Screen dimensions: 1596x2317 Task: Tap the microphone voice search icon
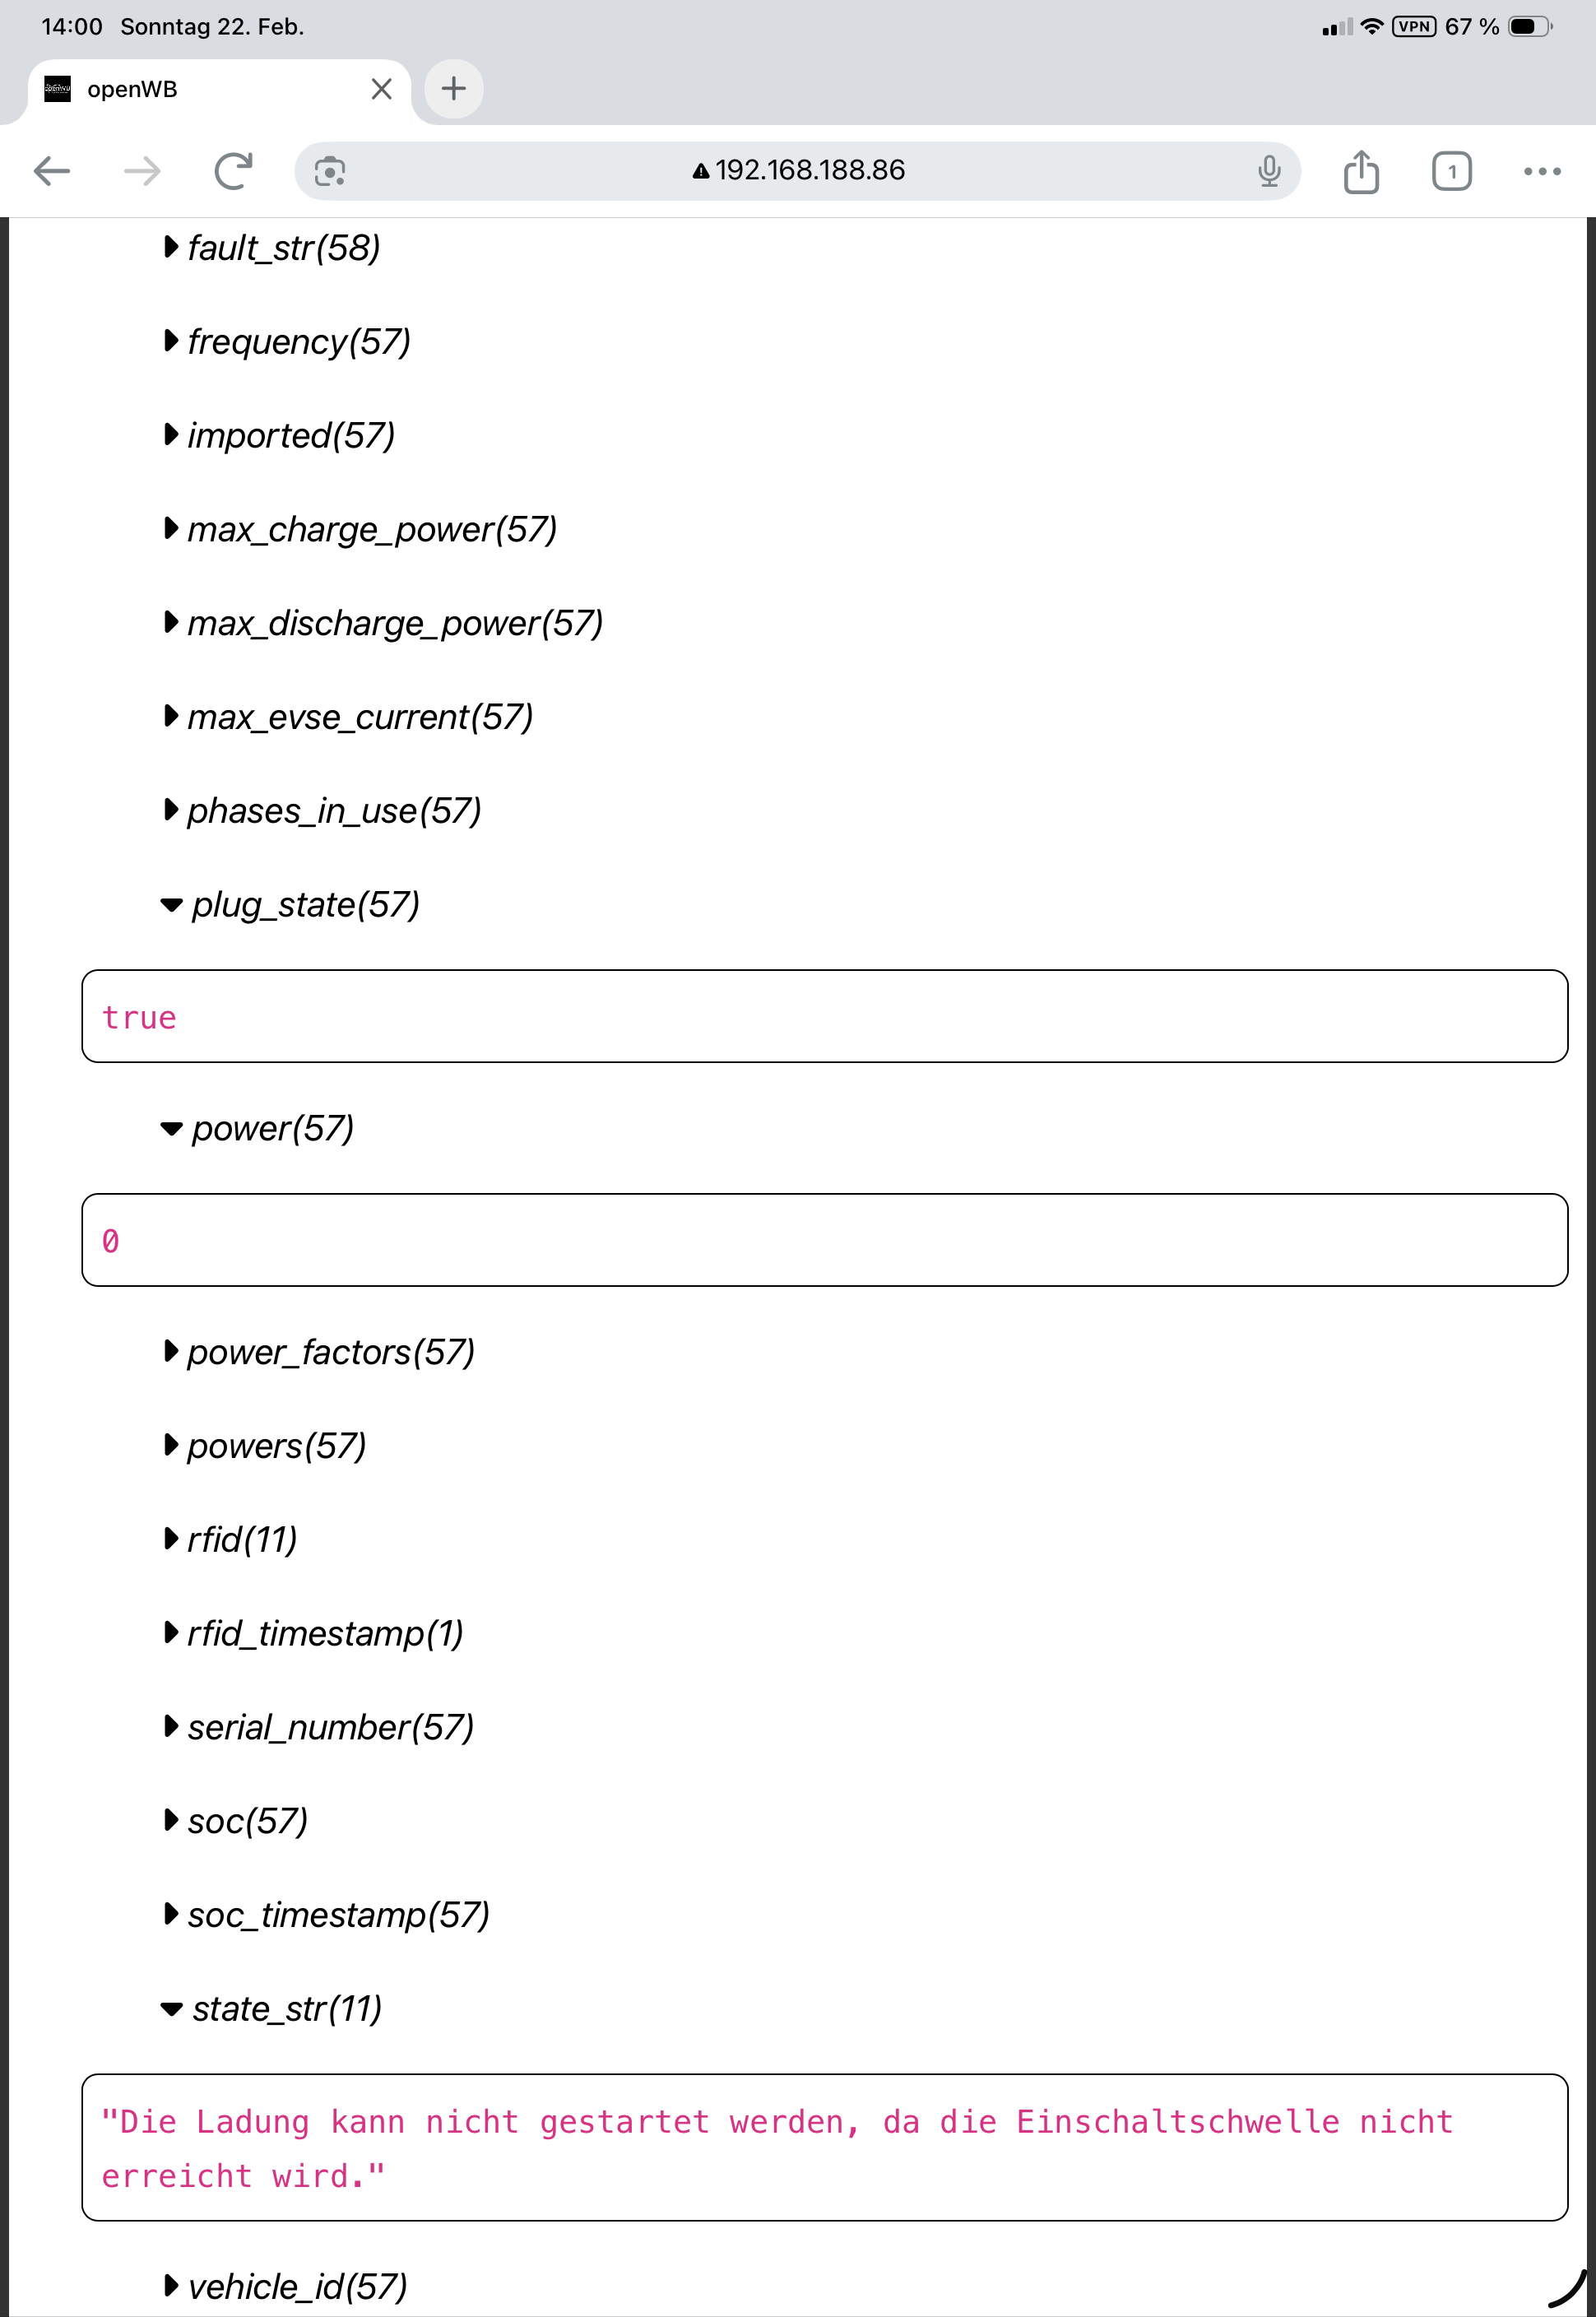coord(1268,171)
